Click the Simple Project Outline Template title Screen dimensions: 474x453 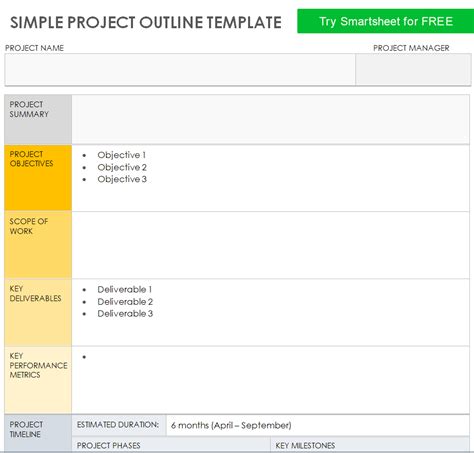pyautogui.click(x=146, y=23)
